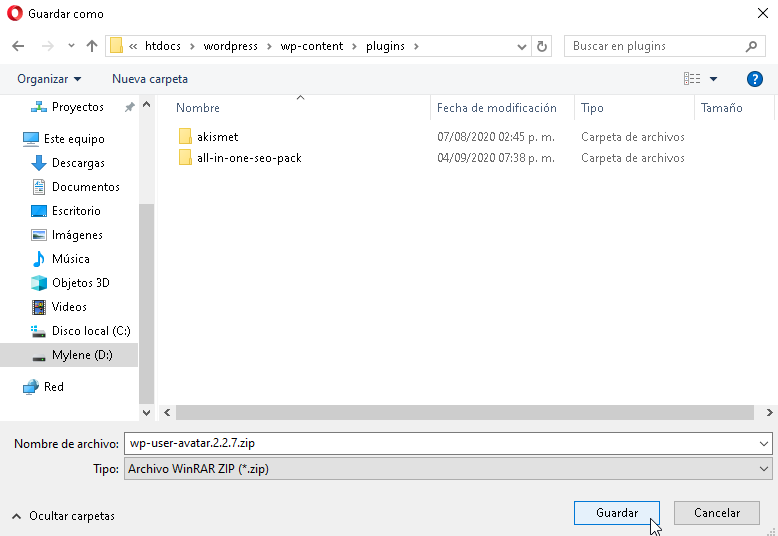Expand the chevron after wordpress breadcrumb

point(269,47)
